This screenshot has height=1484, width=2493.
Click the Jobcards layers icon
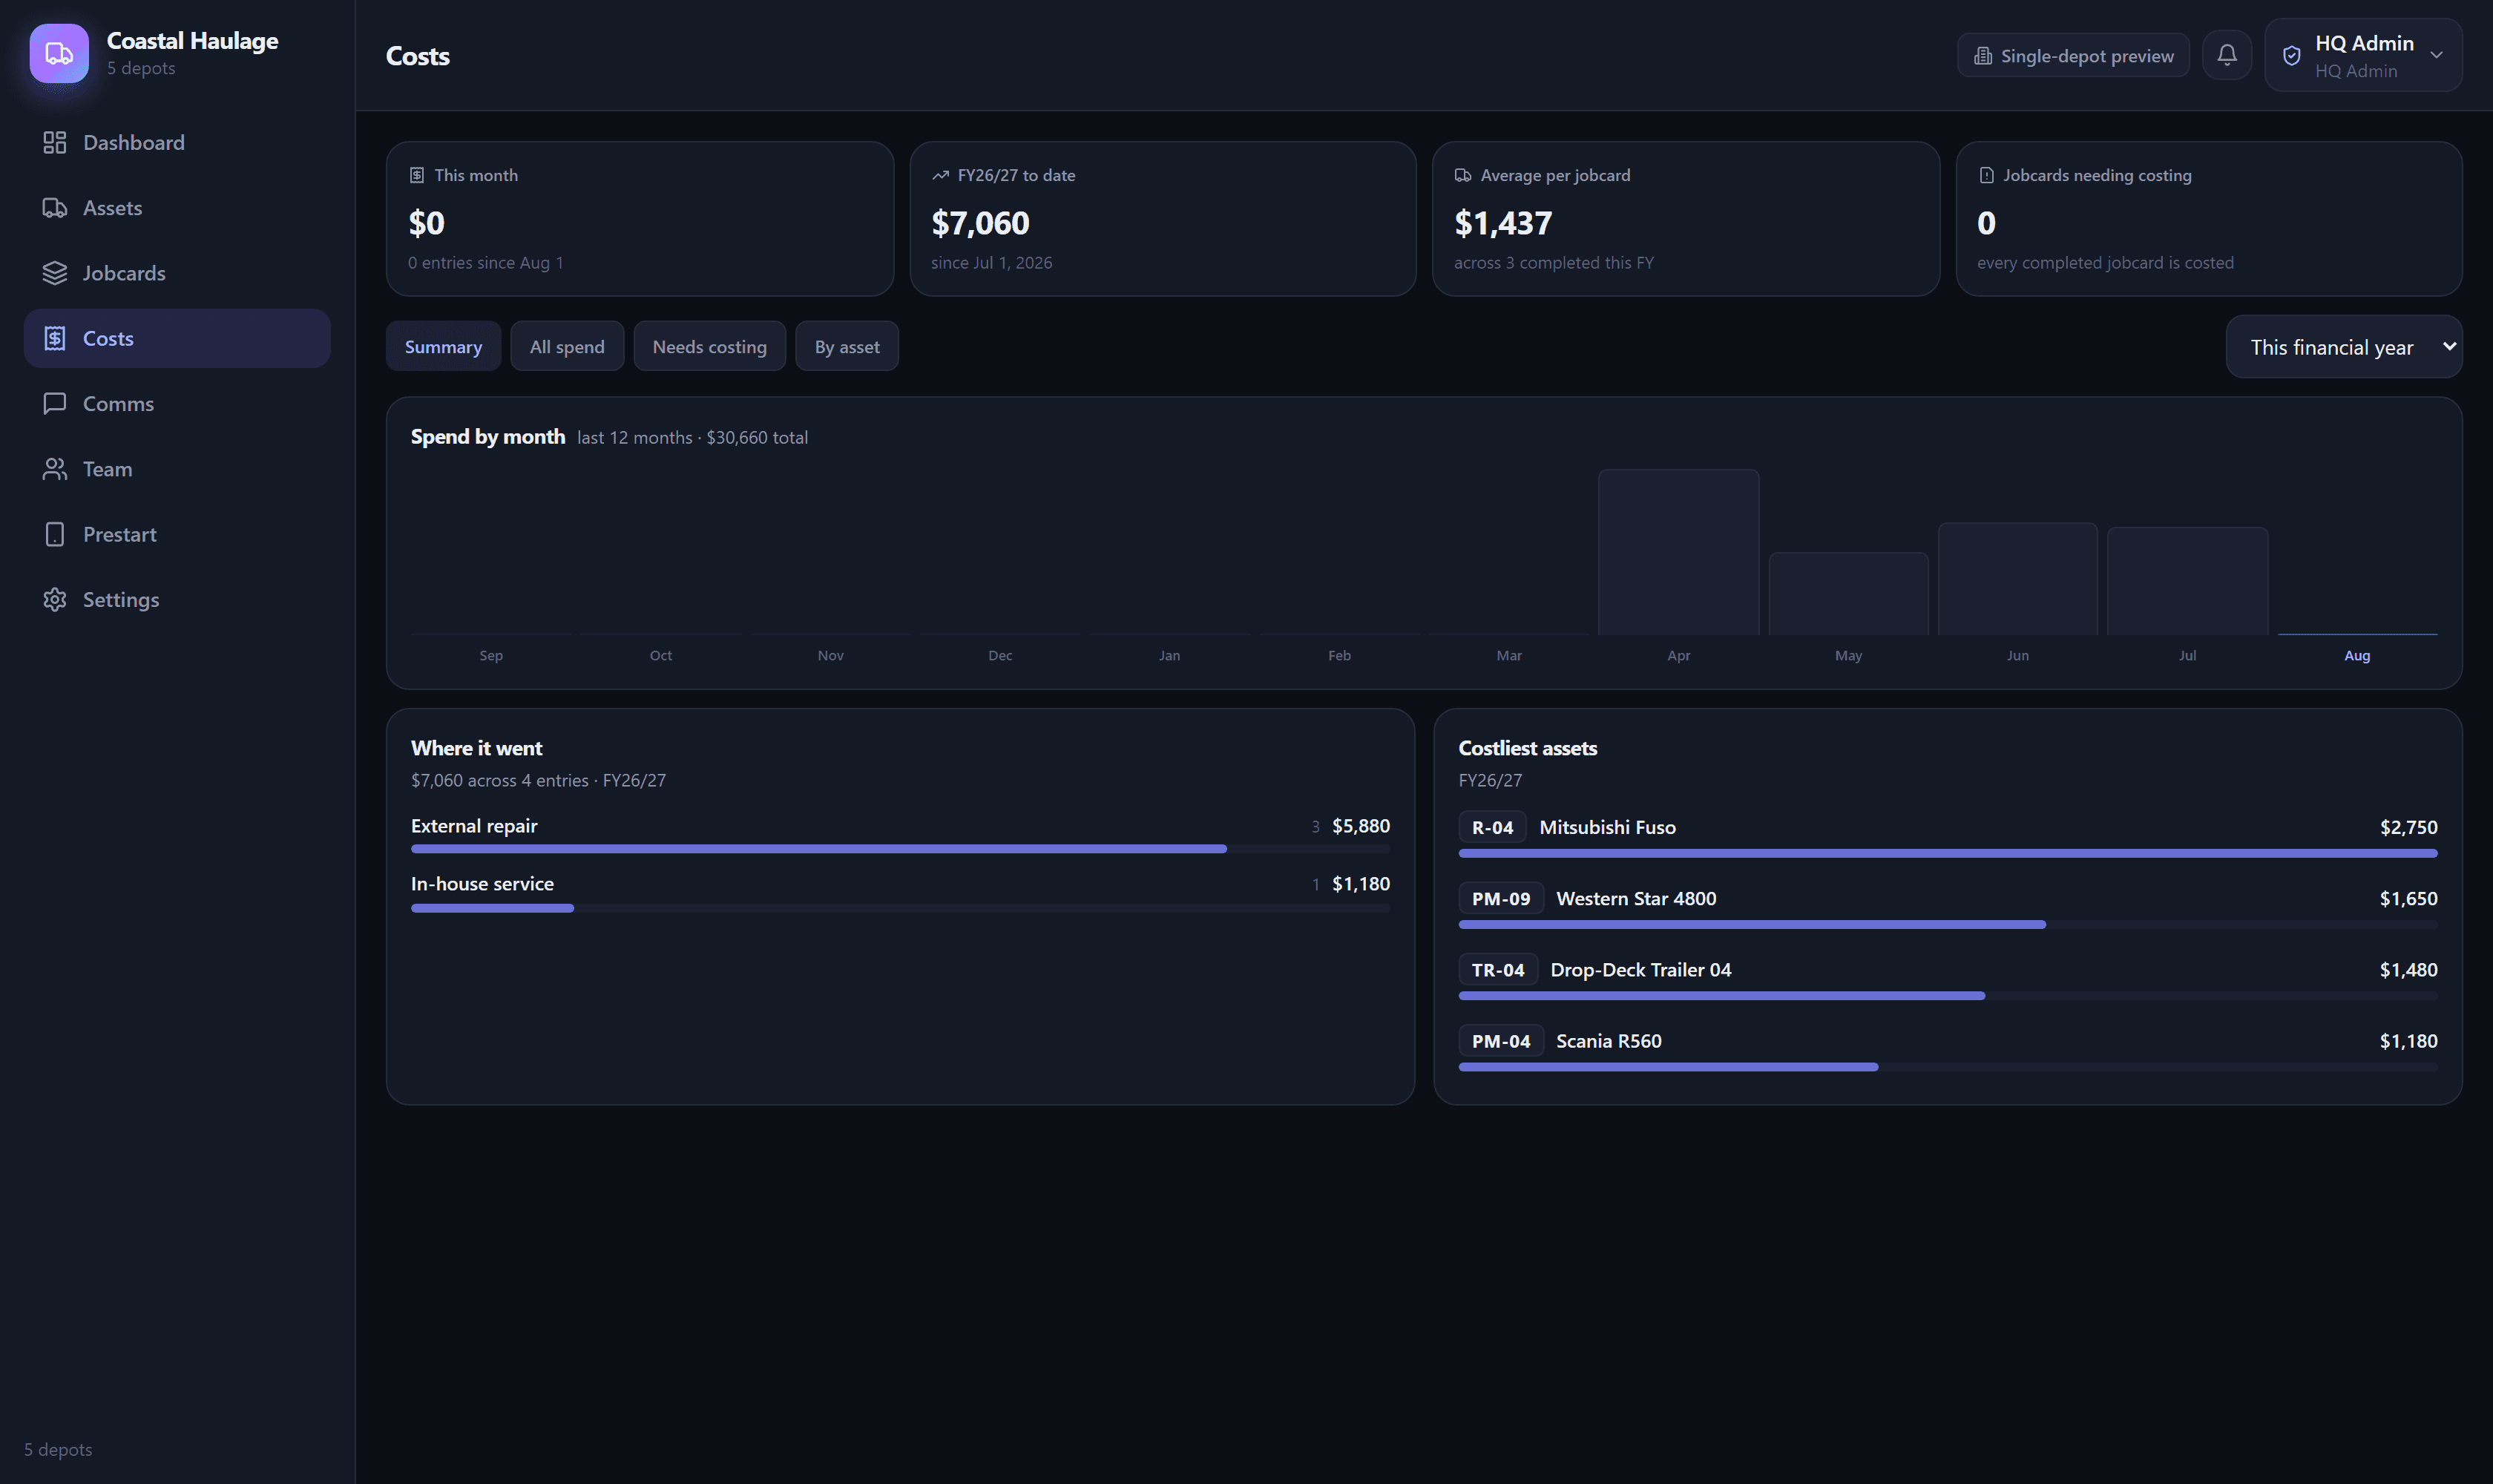coord(55,273)
